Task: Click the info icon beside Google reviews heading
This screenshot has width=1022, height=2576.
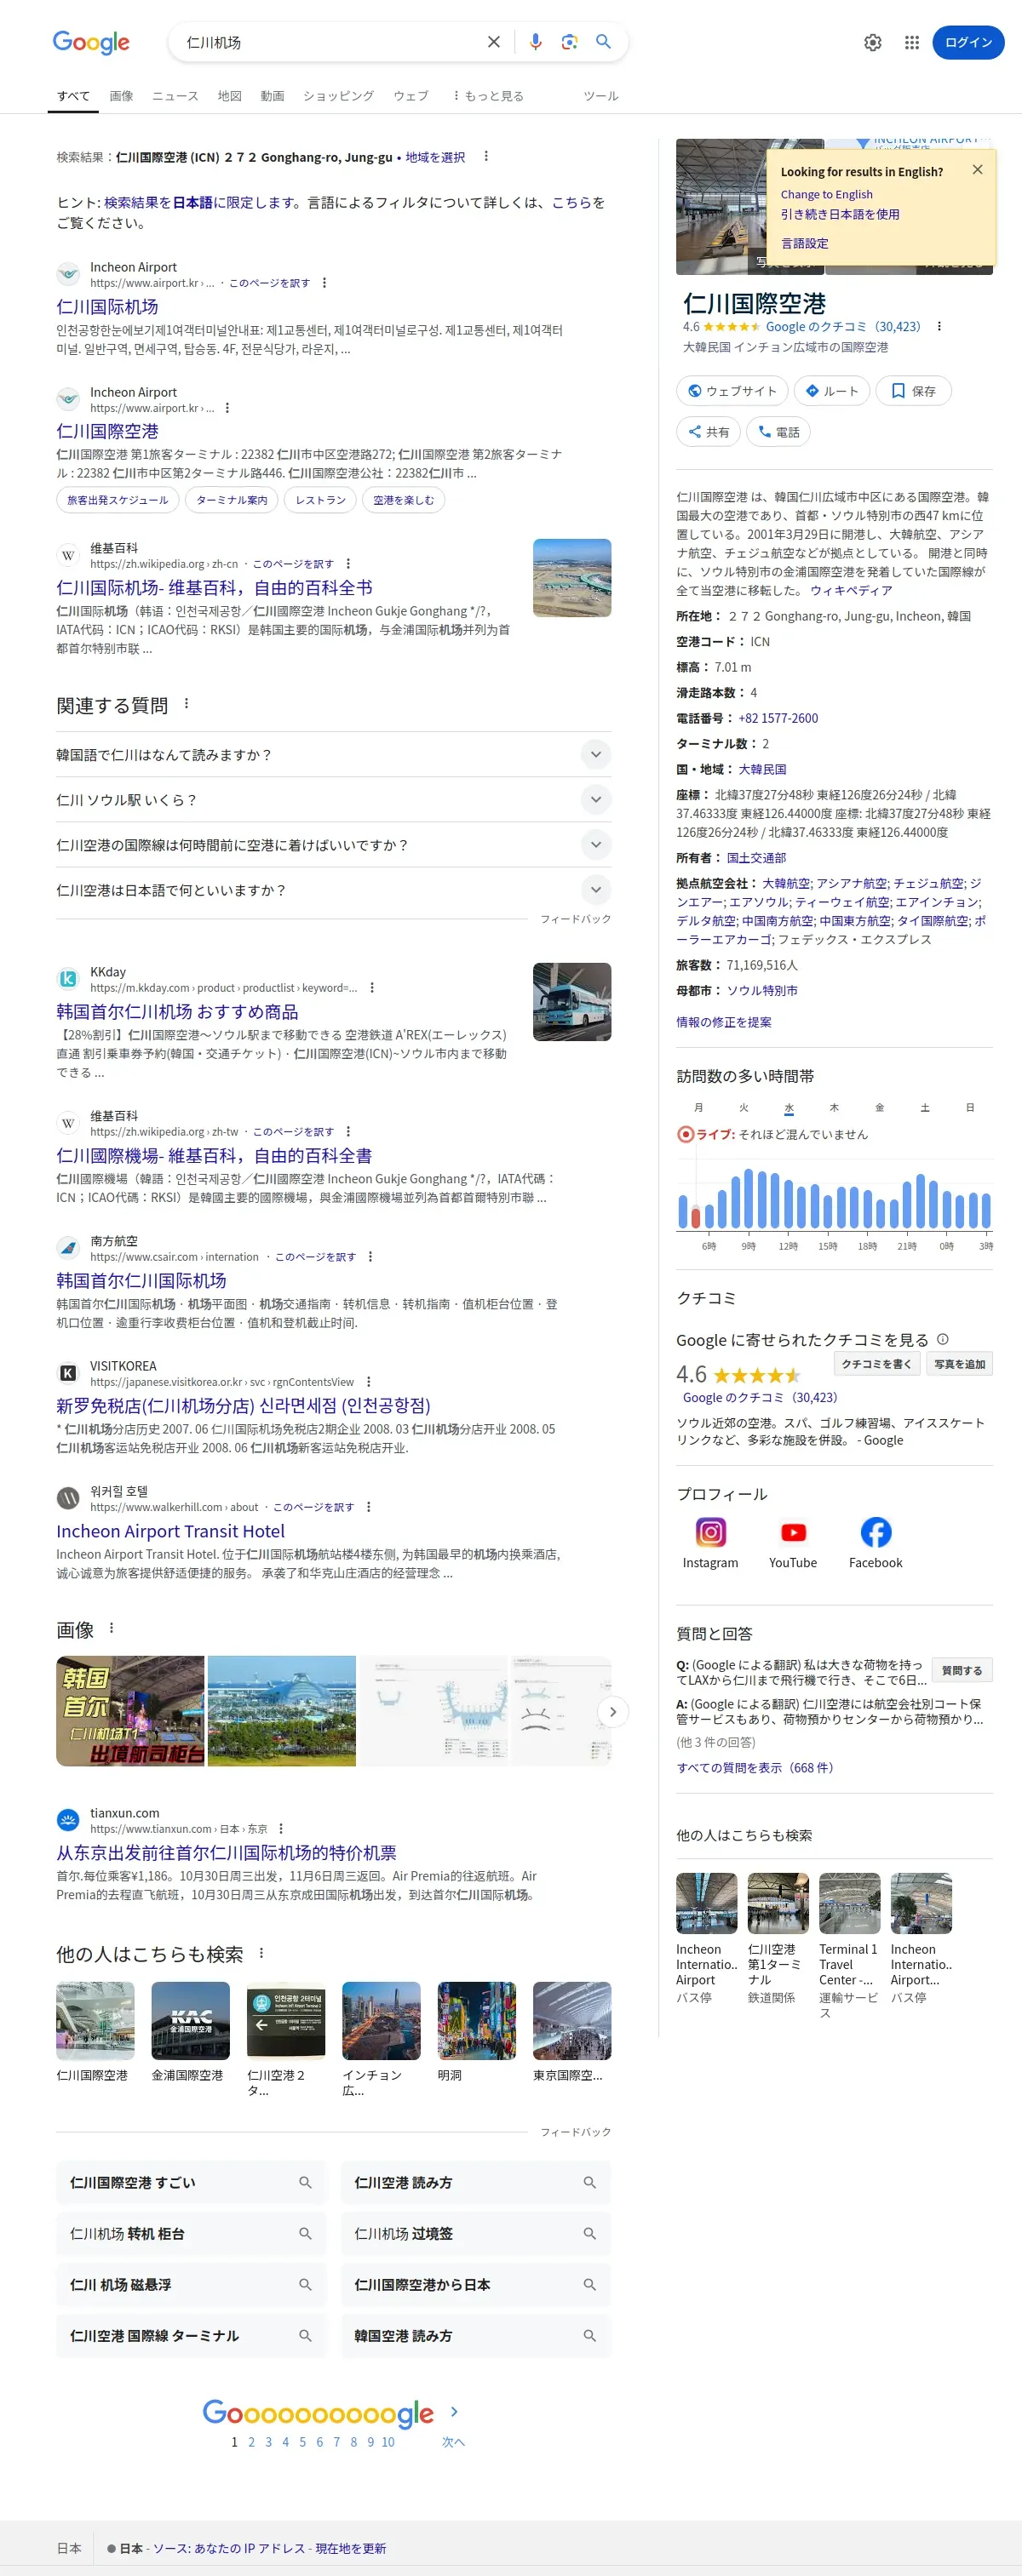Action: [x=942, y=1339]
